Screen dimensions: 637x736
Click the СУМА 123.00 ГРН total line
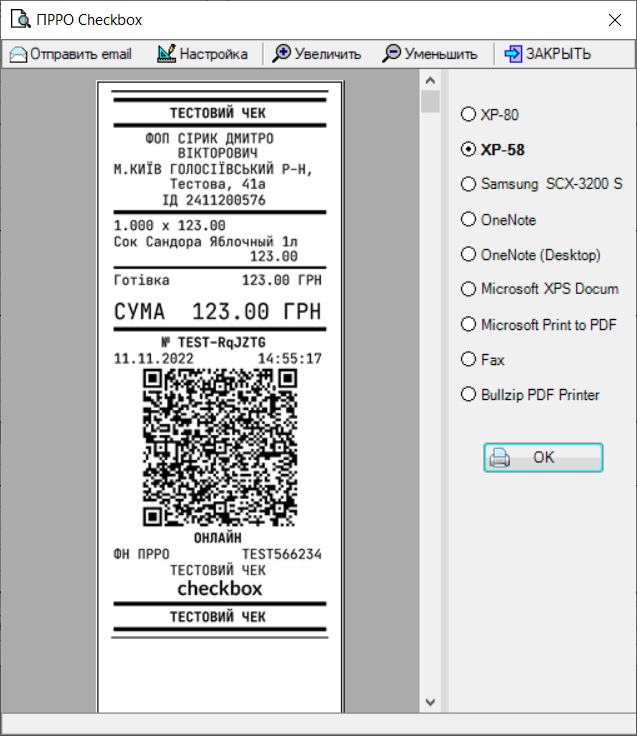coord(218,311)
